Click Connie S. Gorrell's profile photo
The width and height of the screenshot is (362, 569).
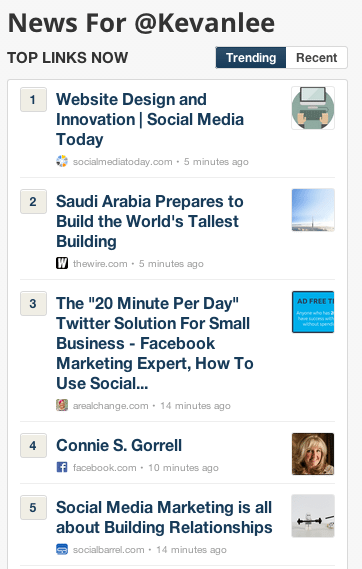313,454
